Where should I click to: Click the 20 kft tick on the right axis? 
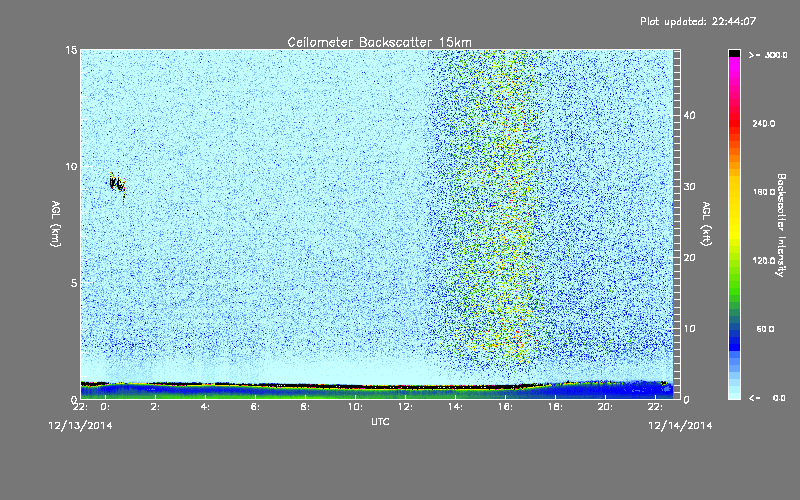(x=689, y=258)
